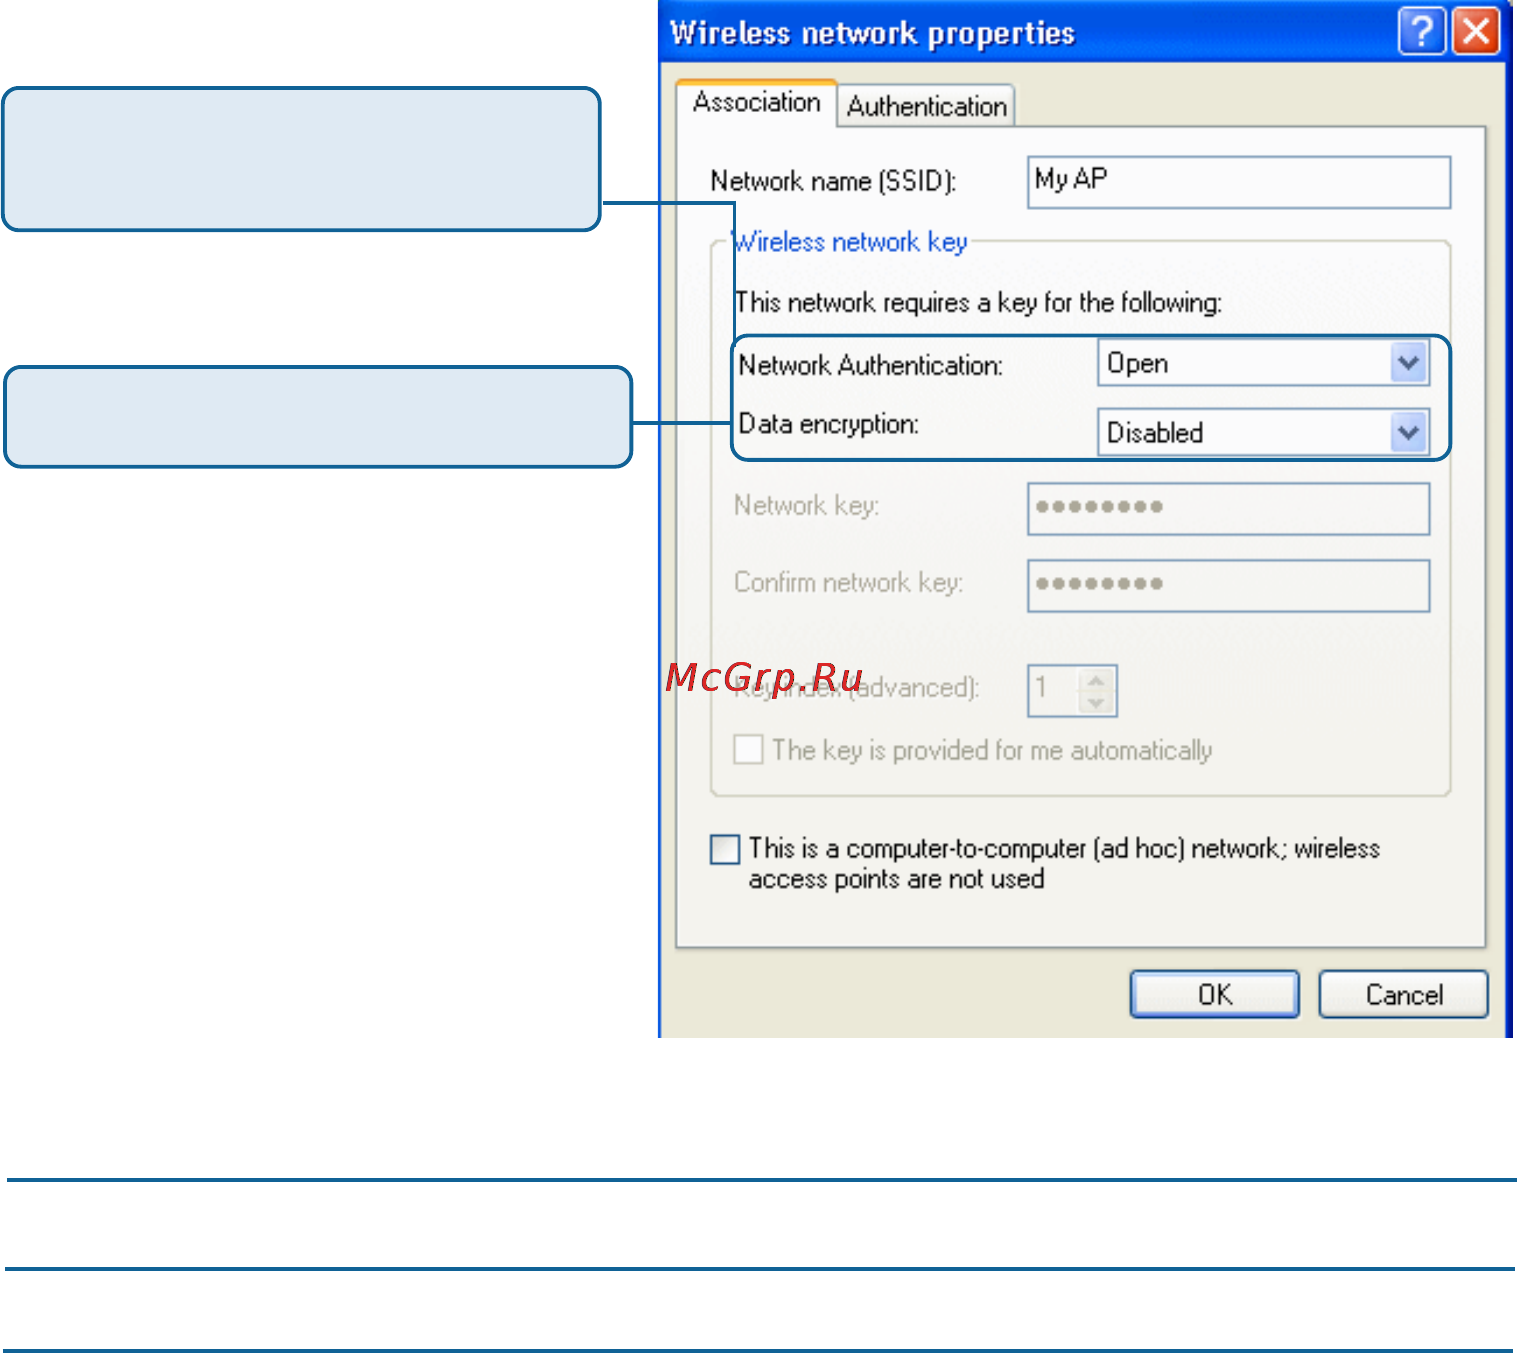Increase the key index value

(x=1096, y=680)
